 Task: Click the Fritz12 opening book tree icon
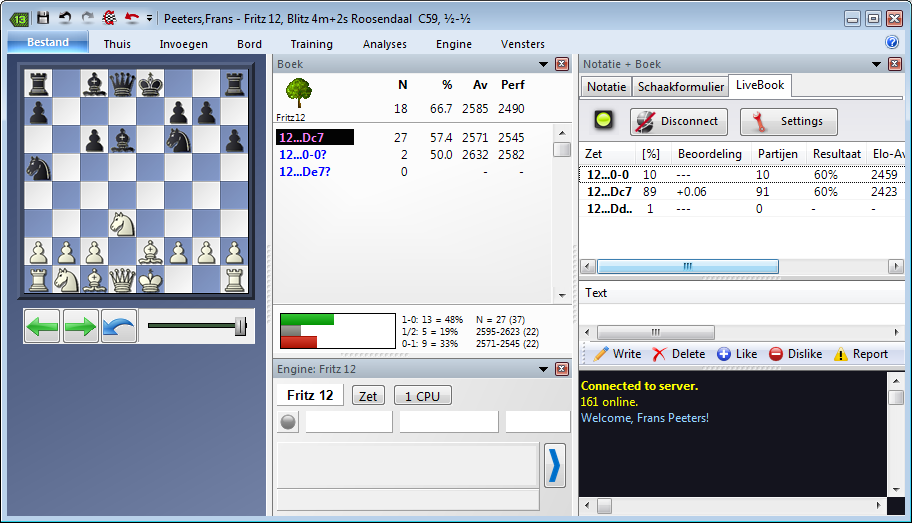298,93
